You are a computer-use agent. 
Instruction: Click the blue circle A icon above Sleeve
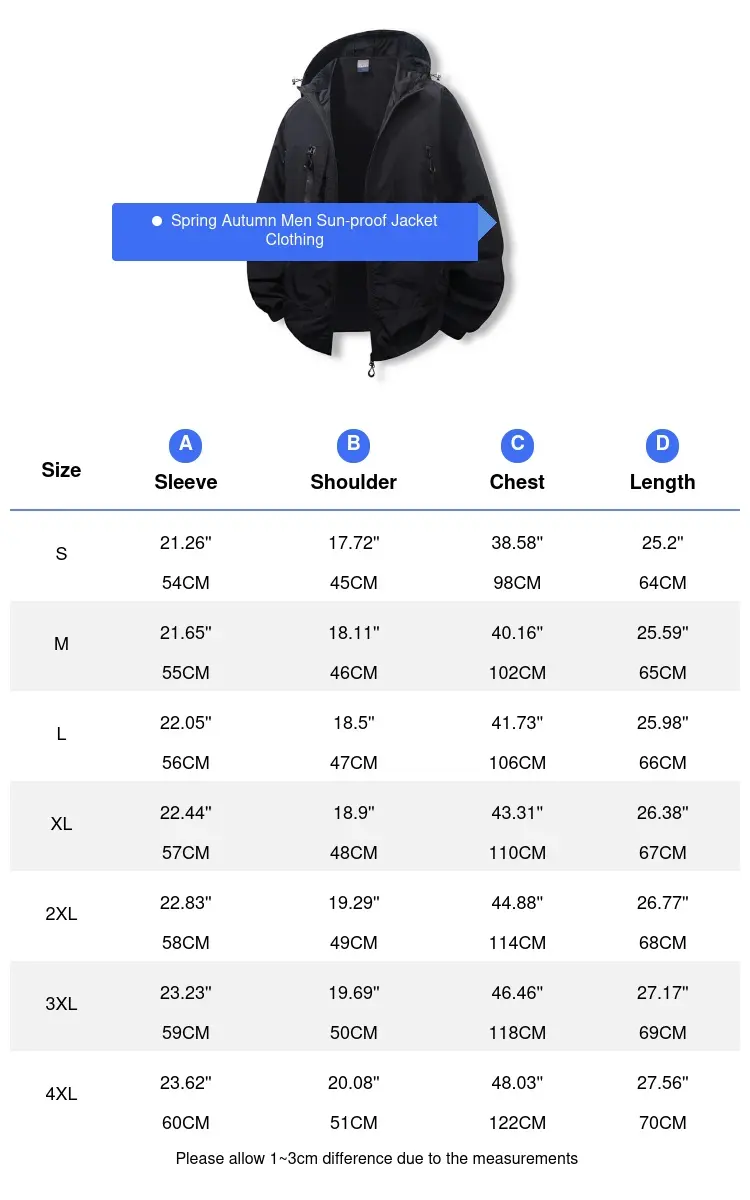[x=186, y=444]
